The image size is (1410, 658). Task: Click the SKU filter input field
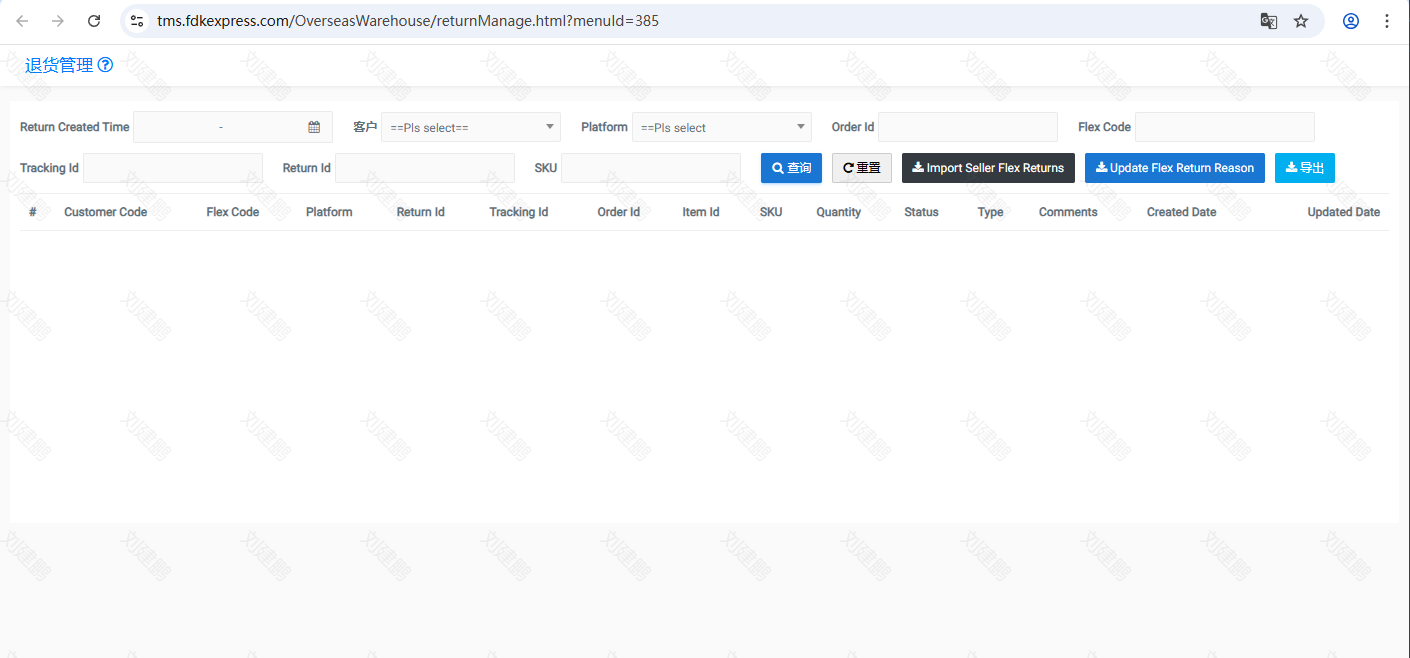(x=650, y=168)
